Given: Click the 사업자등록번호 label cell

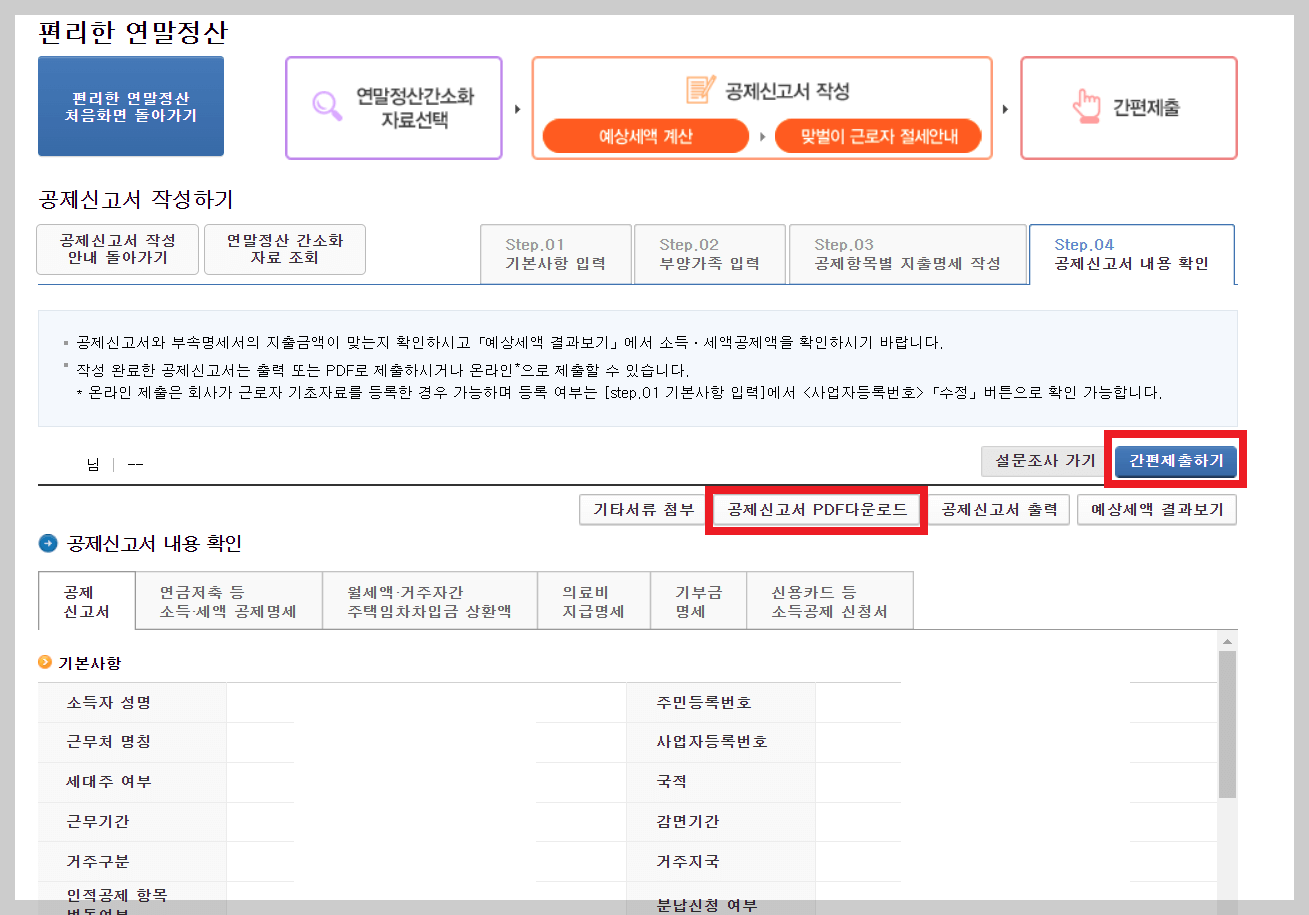Looking at the screenshot, I should (x=721, y=742).
